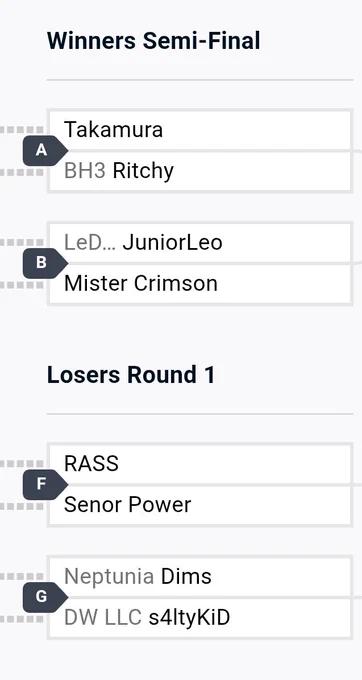Select BH3 Ritchy entrant row
362x680 pixels.
tap(199, 171)
